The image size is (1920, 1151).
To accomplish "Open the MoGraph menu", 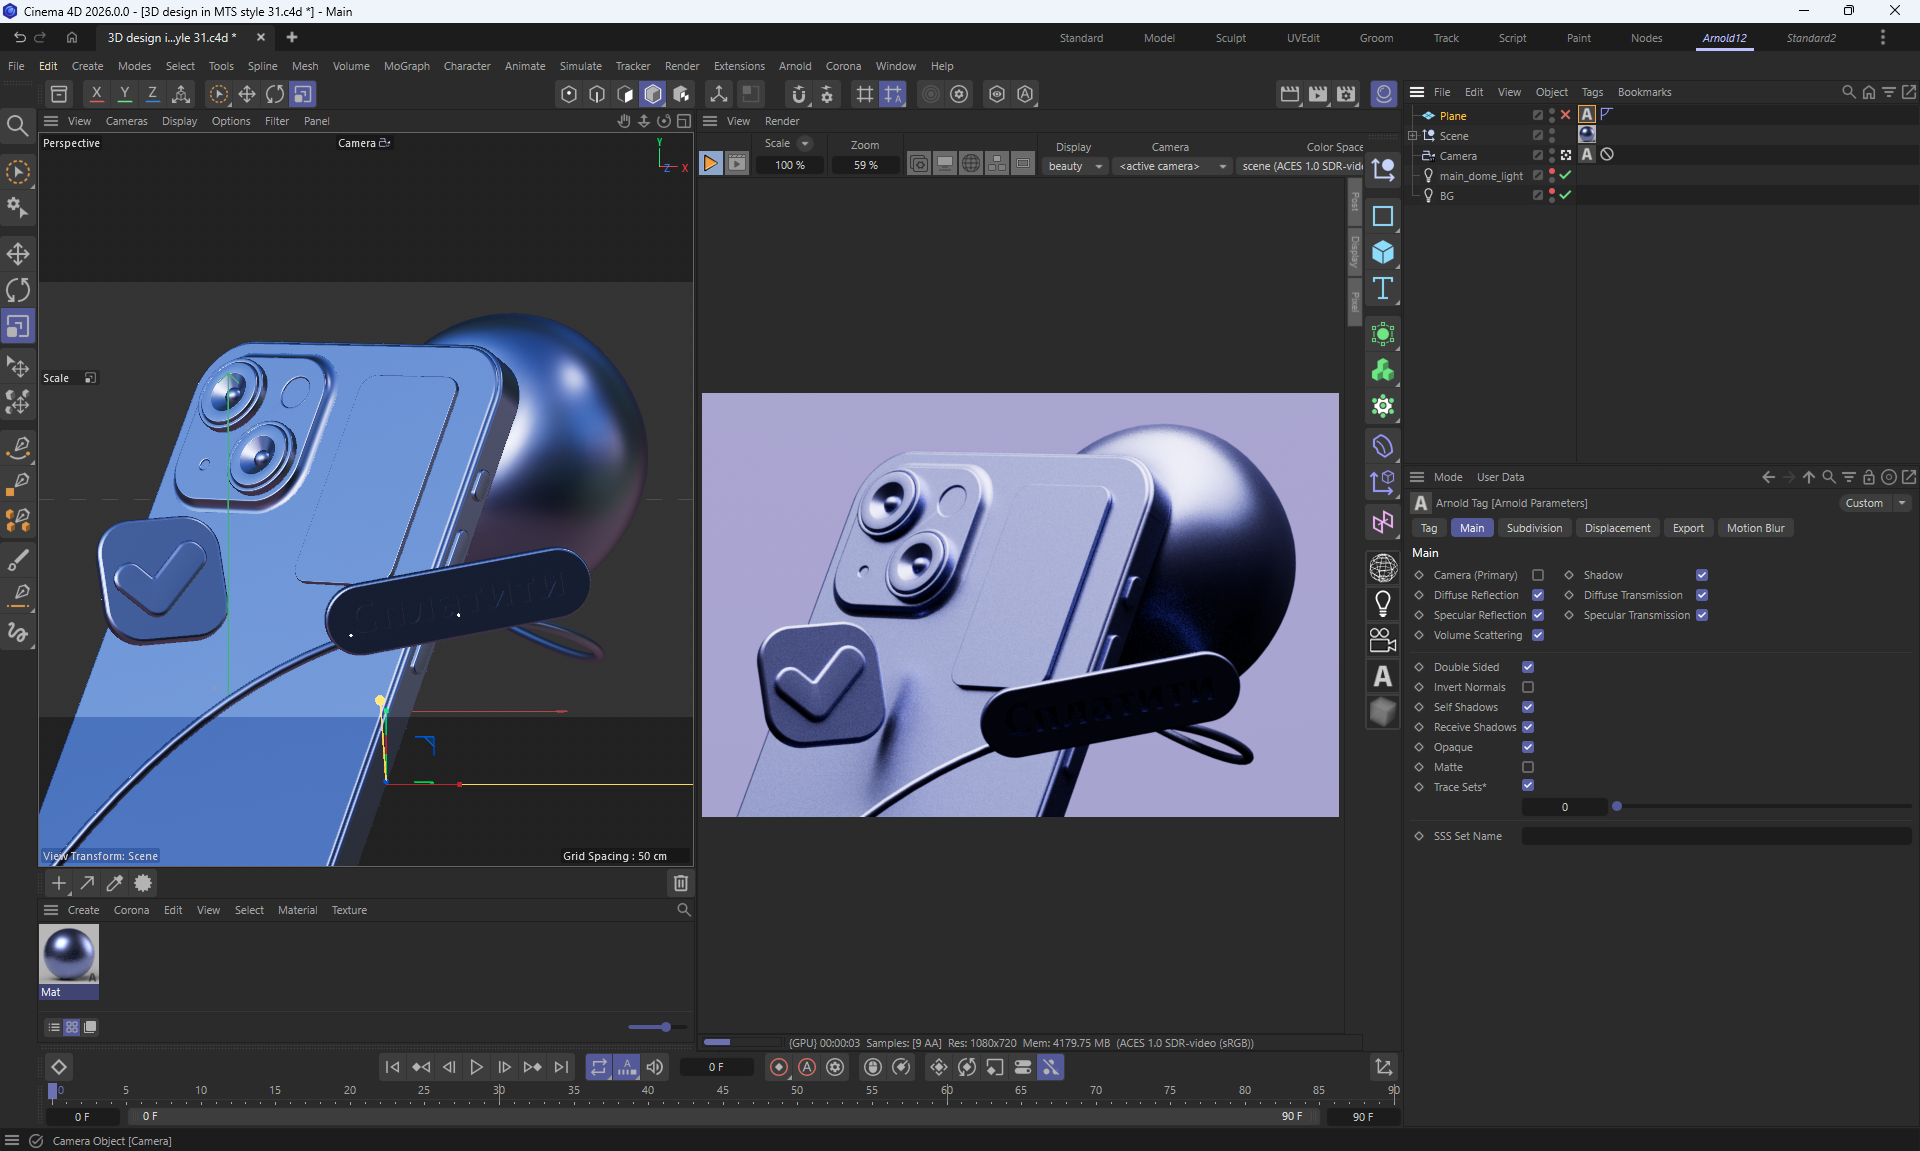I will [406, 66].
